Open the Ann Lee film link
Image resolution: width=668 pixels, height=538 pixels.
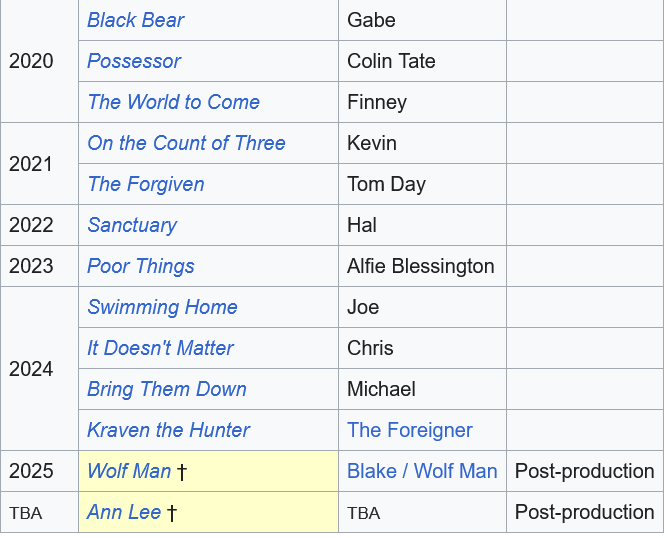[x=124, y=512]
